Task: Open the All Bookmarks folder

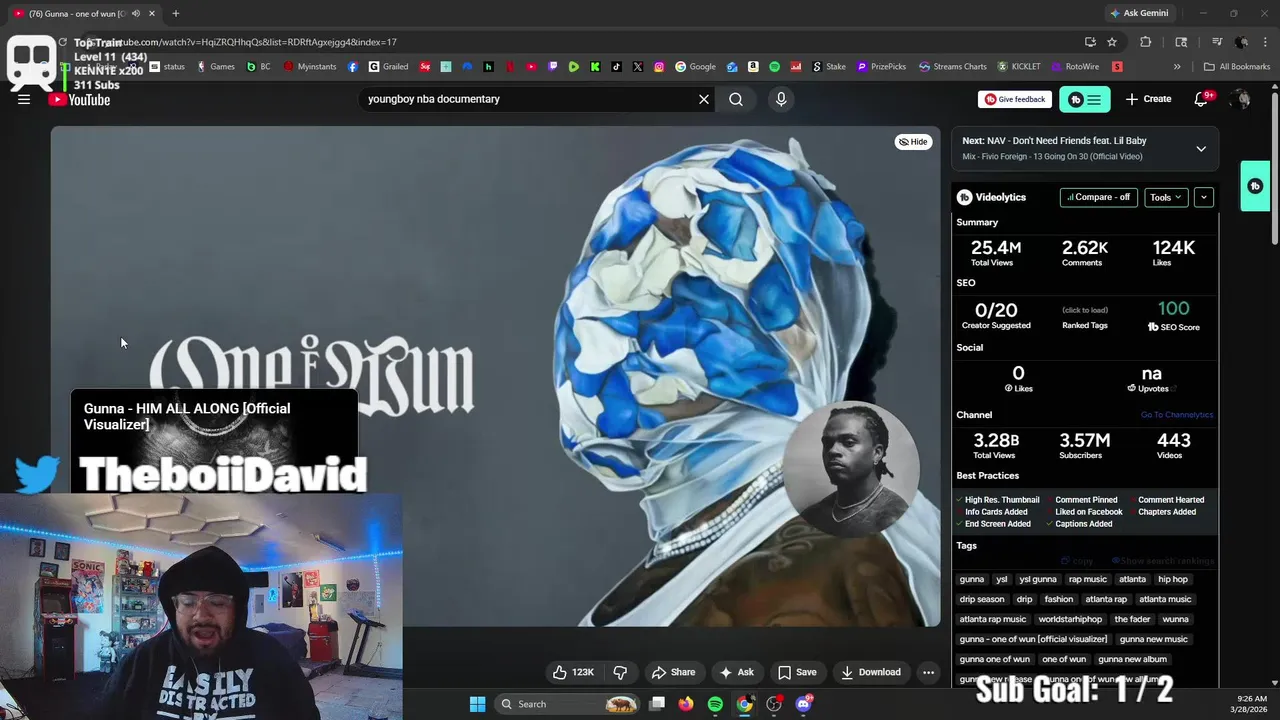Action: pos(1237,67)
